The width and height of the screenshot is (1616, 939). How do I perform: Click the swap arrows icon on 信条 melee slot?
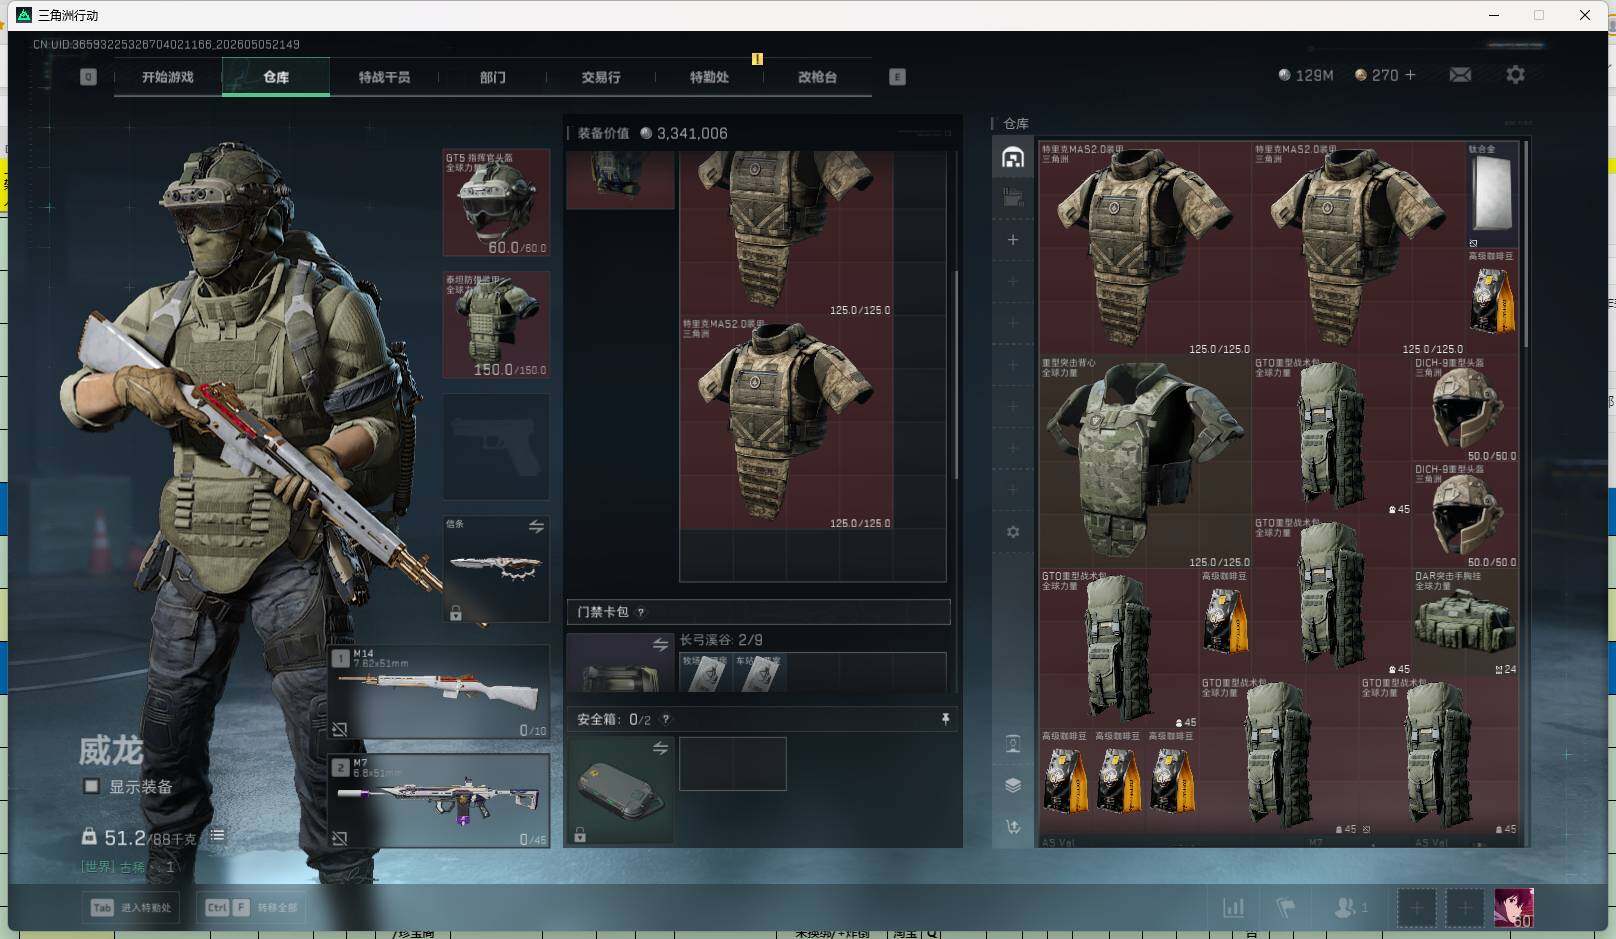[x=536, y=526]
